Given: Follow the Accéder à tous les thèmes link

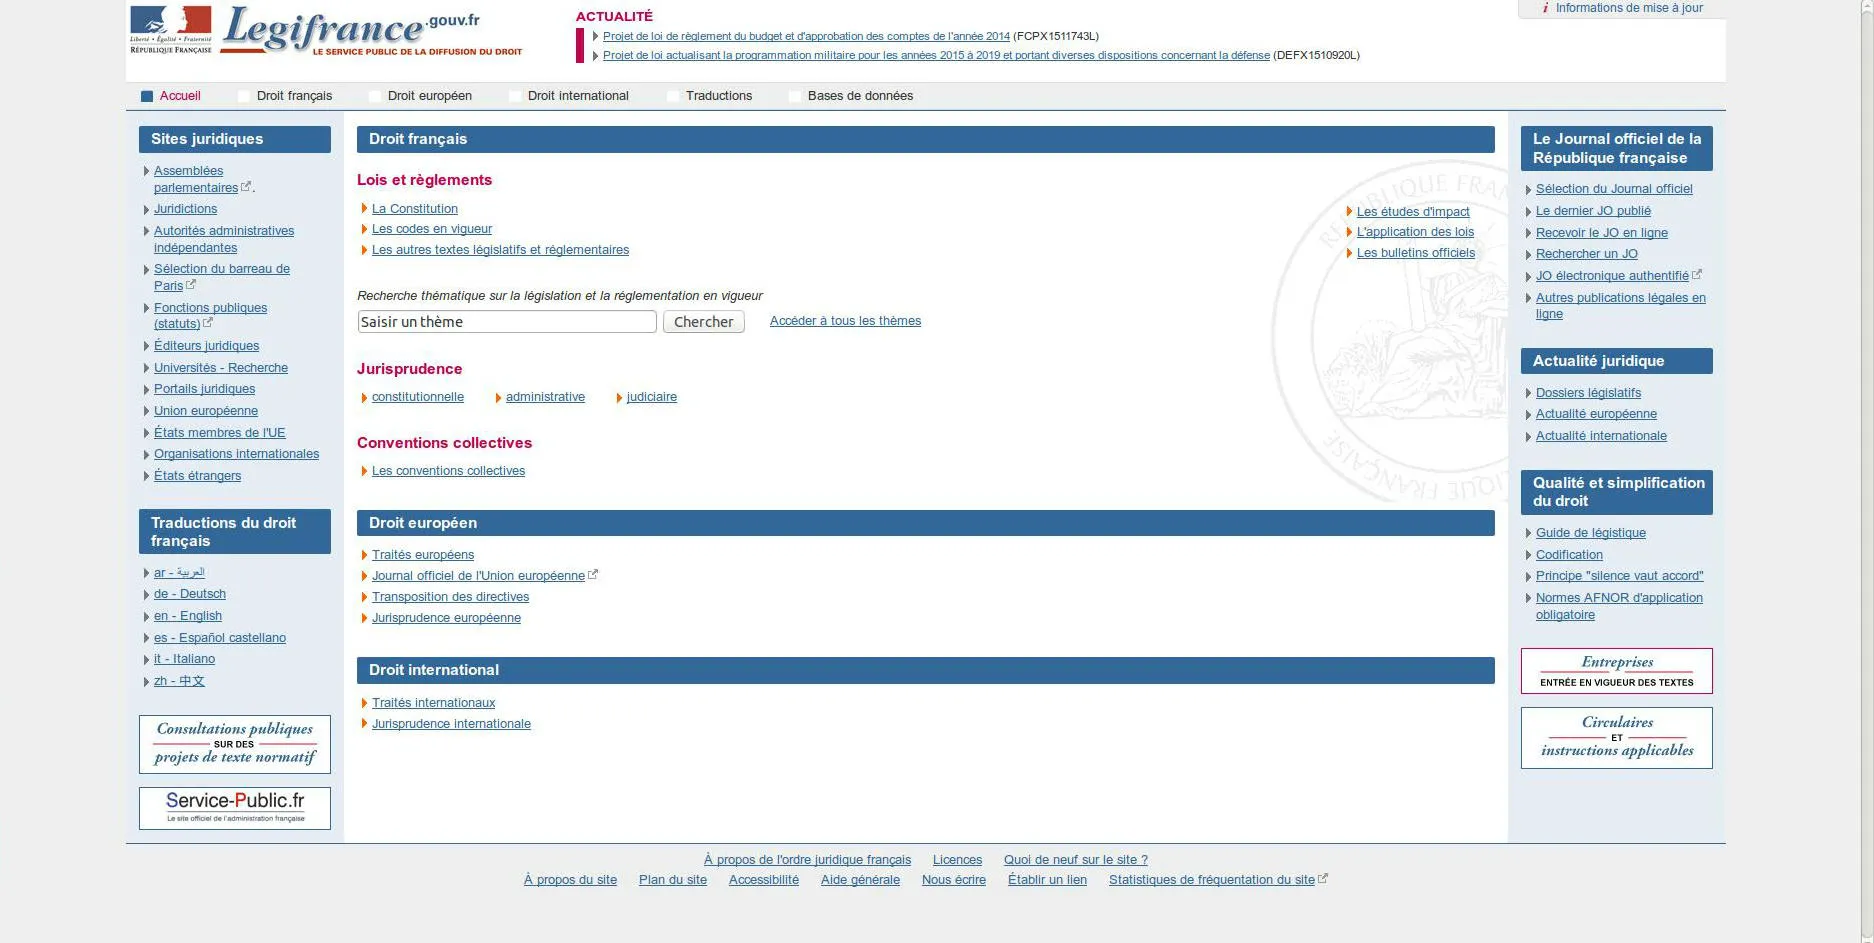Looking at the screenshot, I should pyautogui.click(x=845, y=321).
